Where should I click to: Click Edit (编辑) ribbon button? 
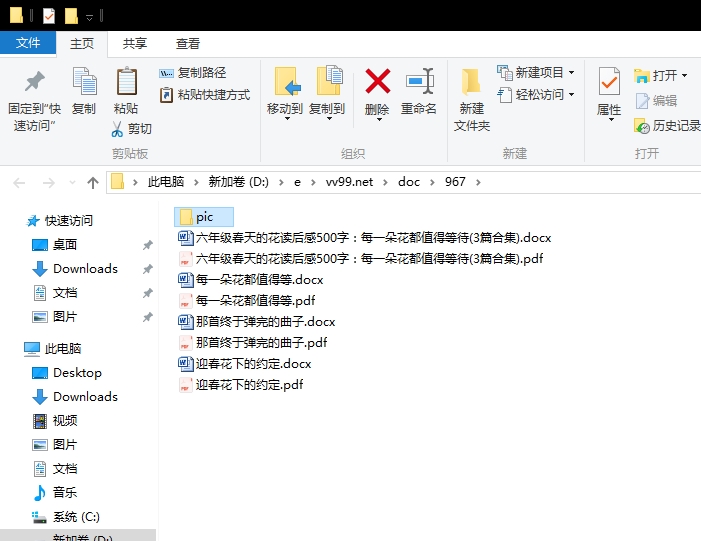click(x=656, y=101)
